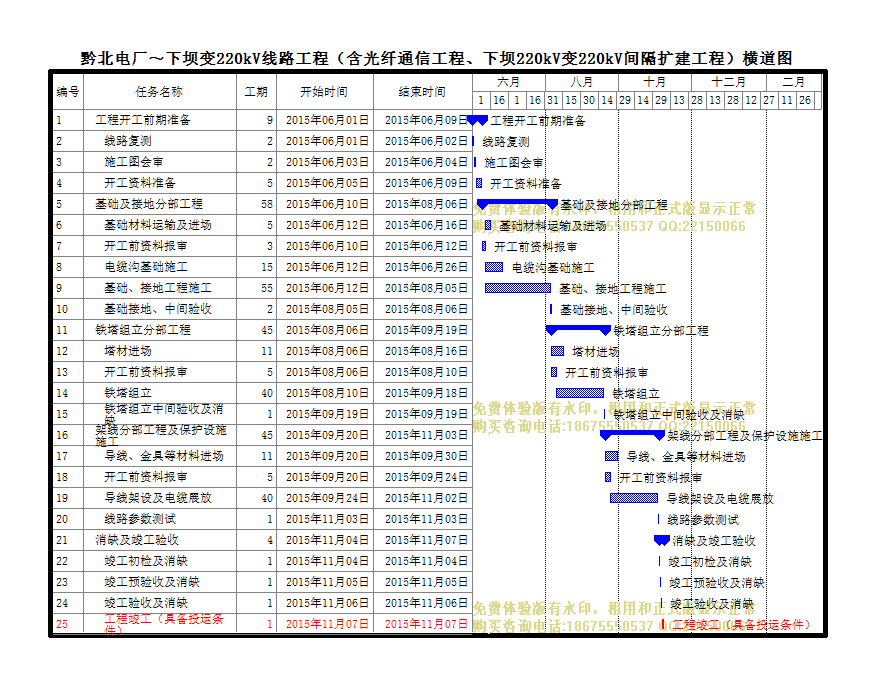
Task: Click Gantt bar for 电缆沟基础施工
Action: pos(494,267)
